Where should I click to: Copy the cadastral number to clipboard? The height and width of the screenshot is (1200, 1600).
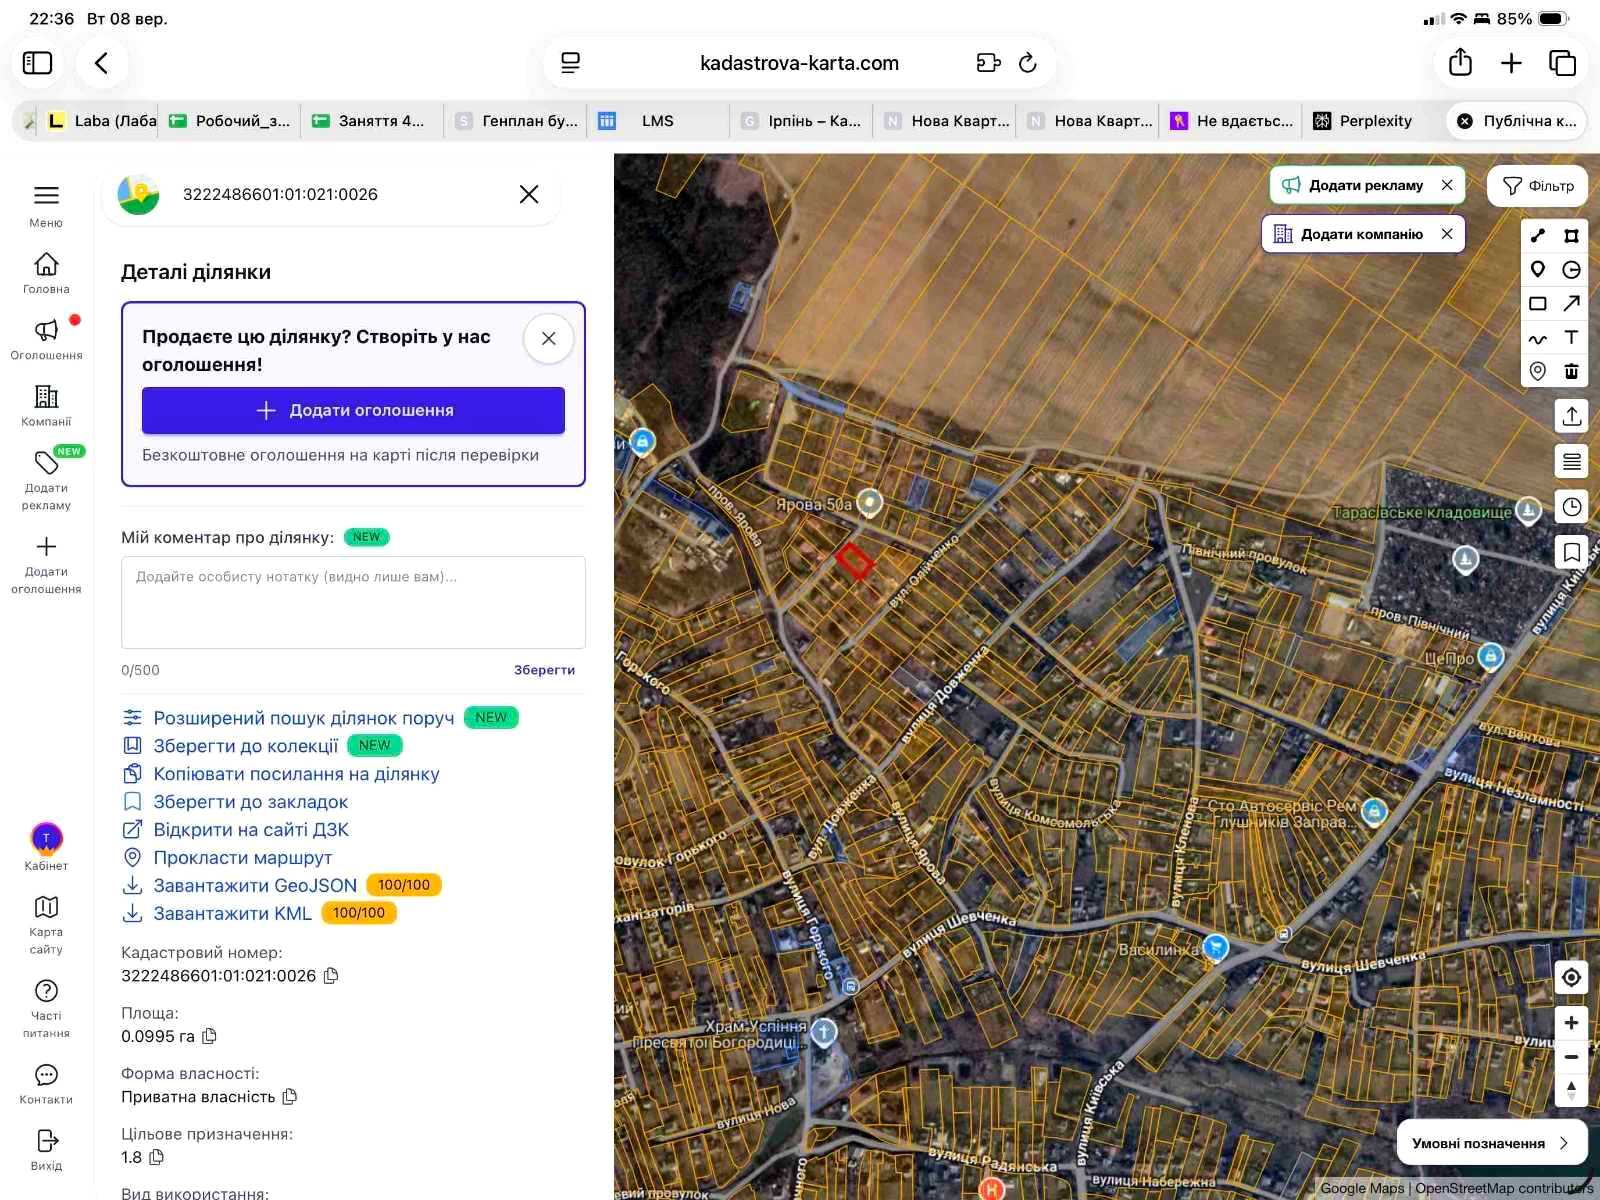[x=331, y=975]
